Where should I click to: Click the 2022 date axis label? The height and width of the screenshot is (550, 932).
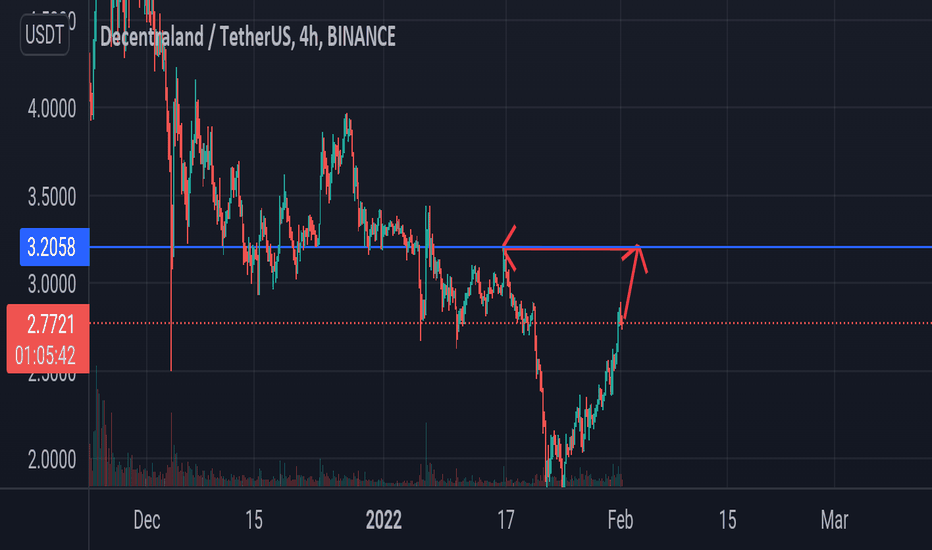tap(383, 520)
